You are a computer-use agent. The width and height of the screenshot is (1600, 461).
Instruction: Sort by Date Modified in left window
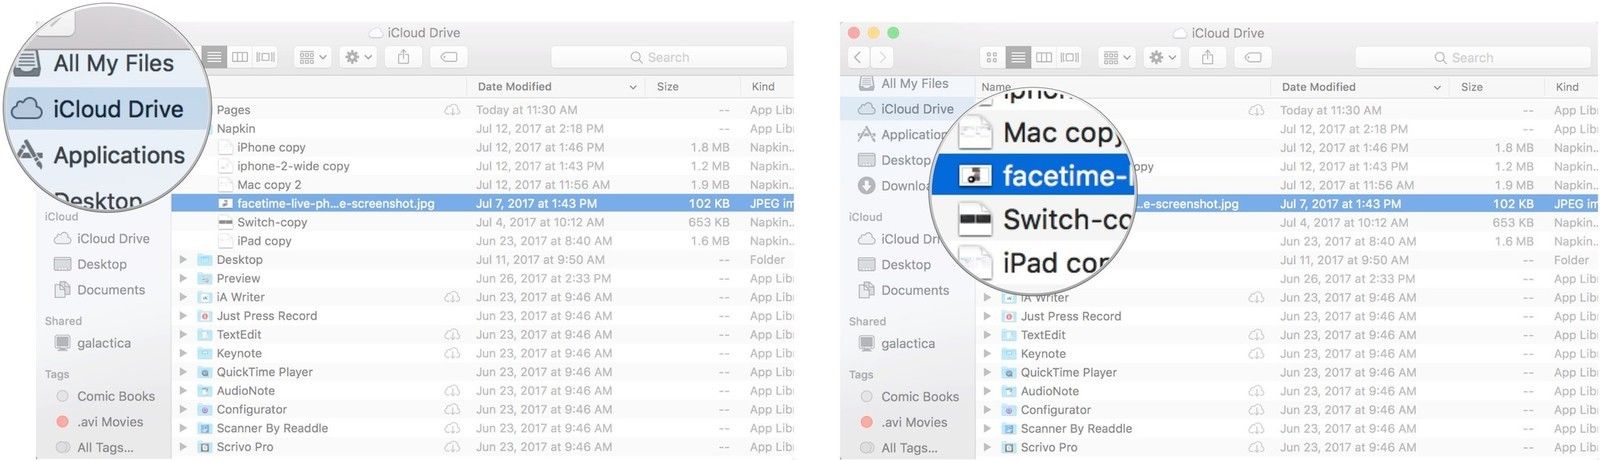[556, 87]
